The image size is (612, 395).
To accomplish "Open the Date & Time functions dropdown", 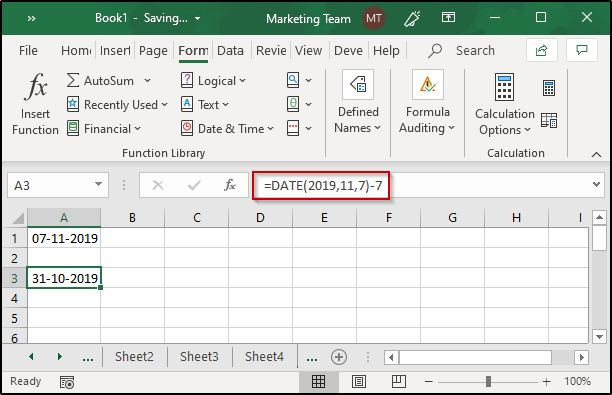I will coord(227,128).
